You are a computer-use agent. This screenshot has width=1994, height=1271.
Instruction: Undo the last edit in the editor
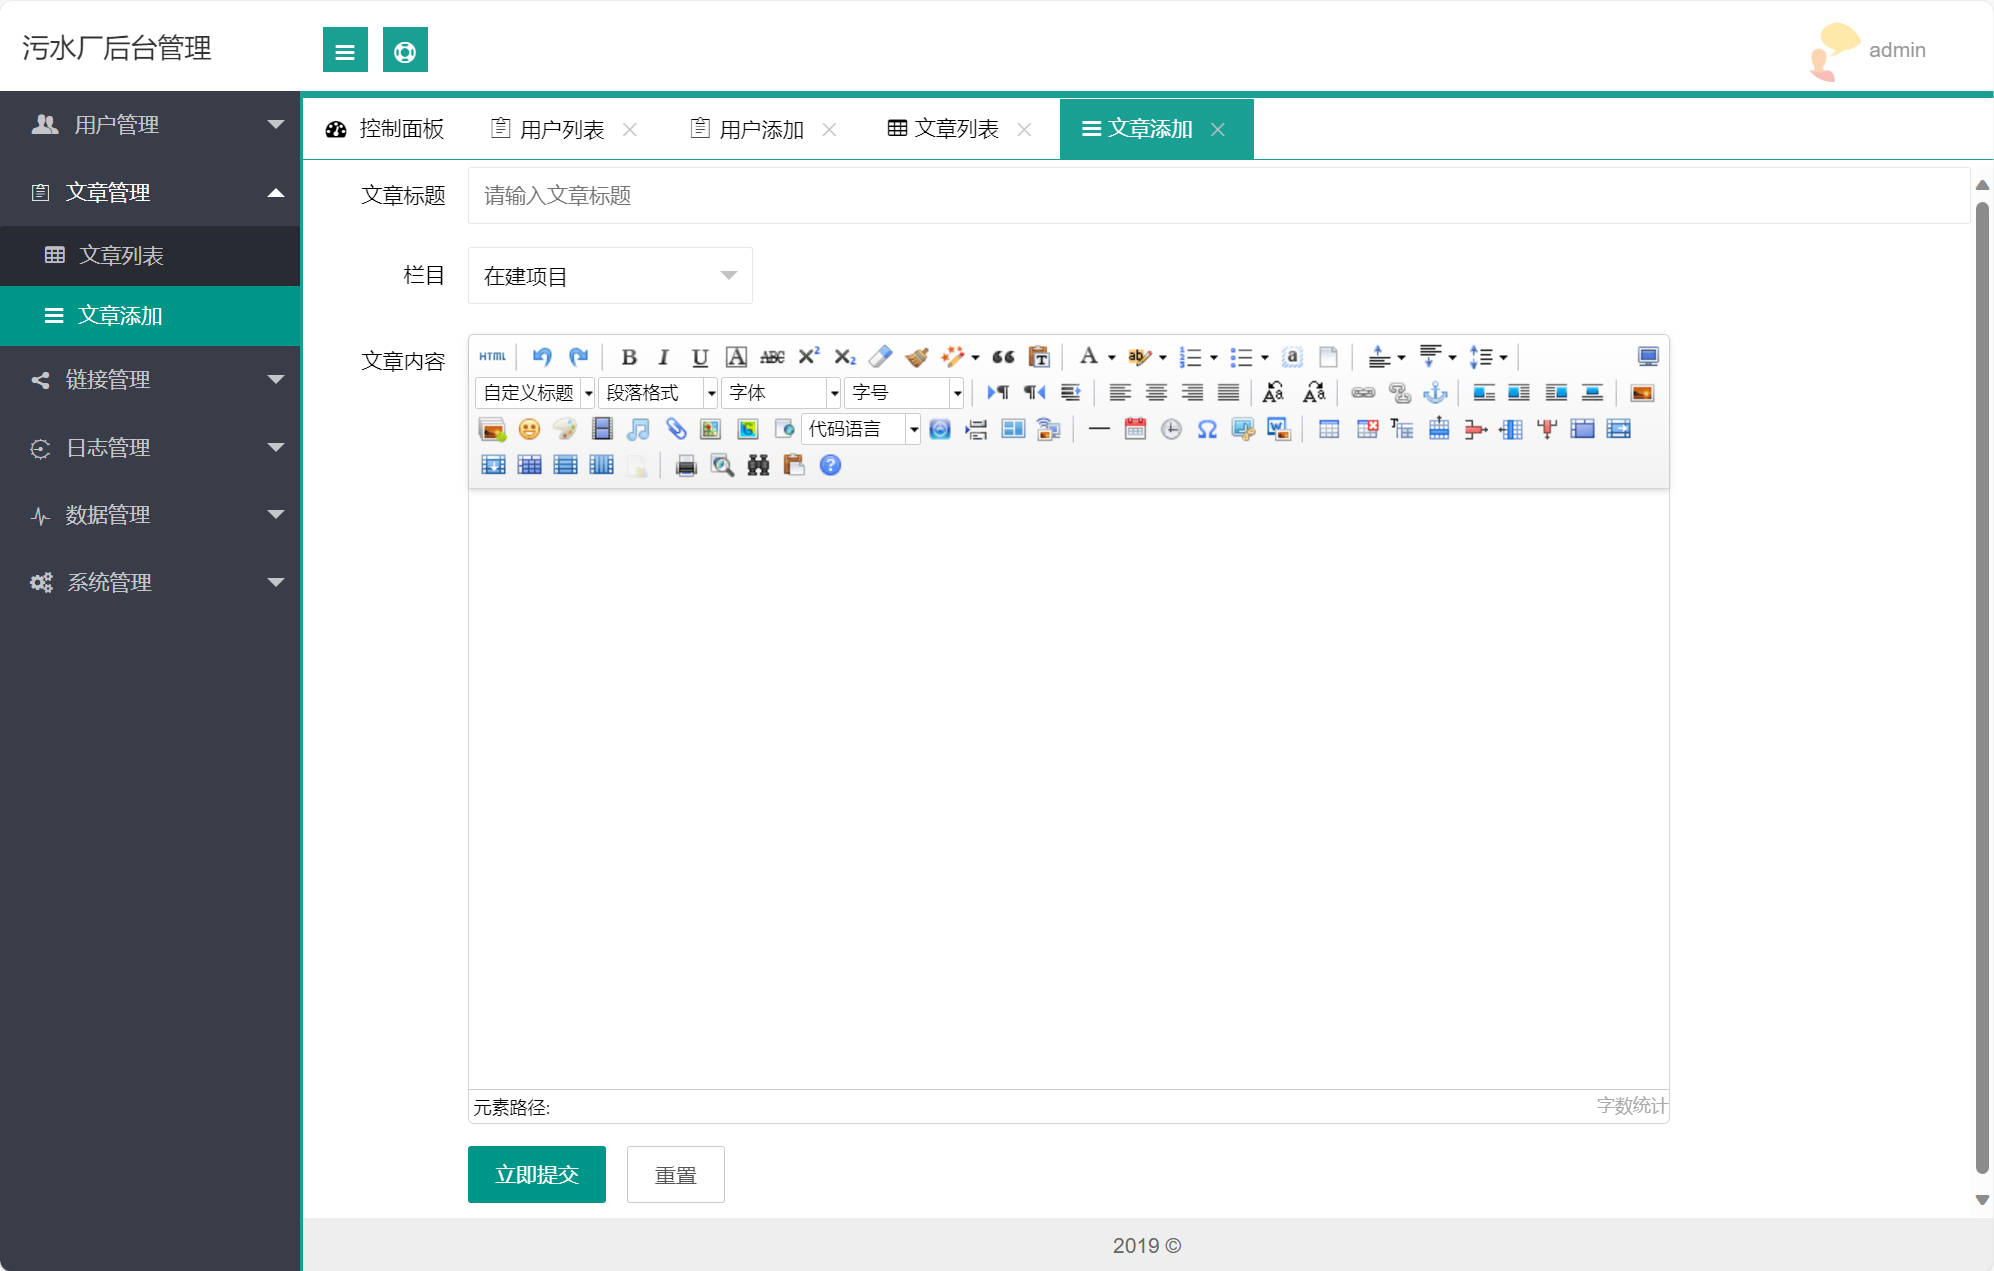point(541,357)
